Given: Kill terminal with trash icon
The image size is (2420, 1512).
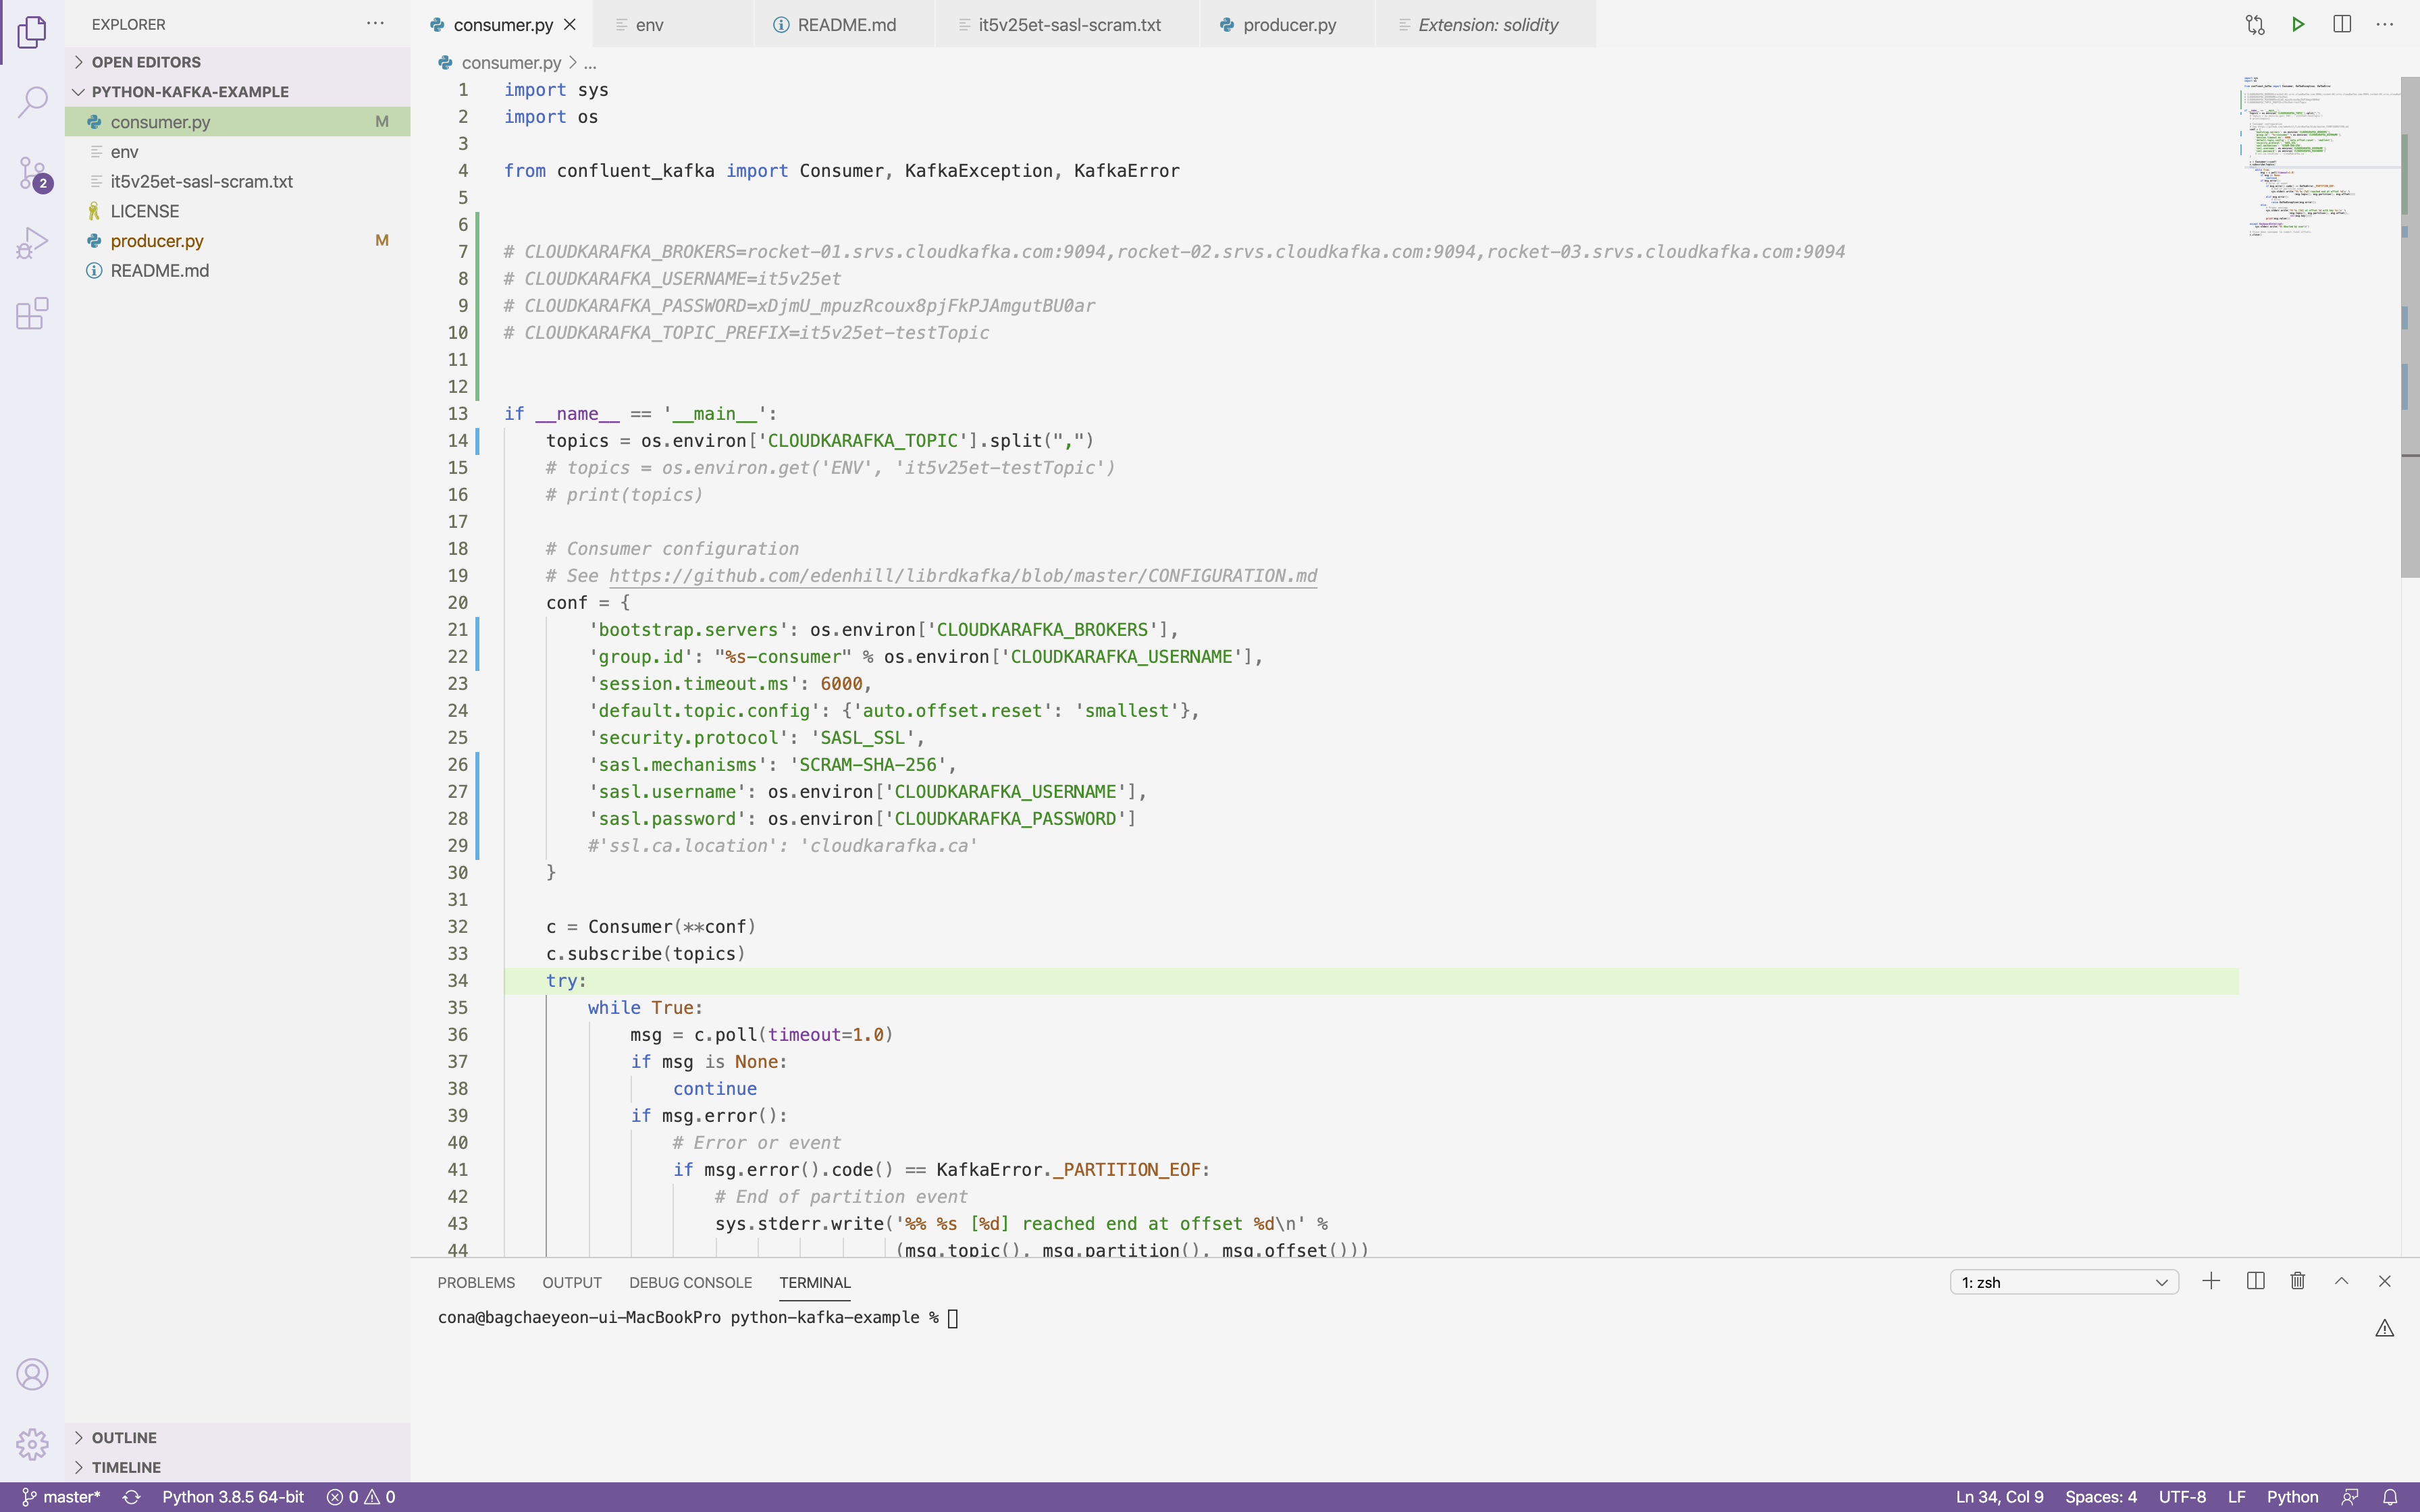Looking at the screenshot, I should [x=2298, y=1281].
